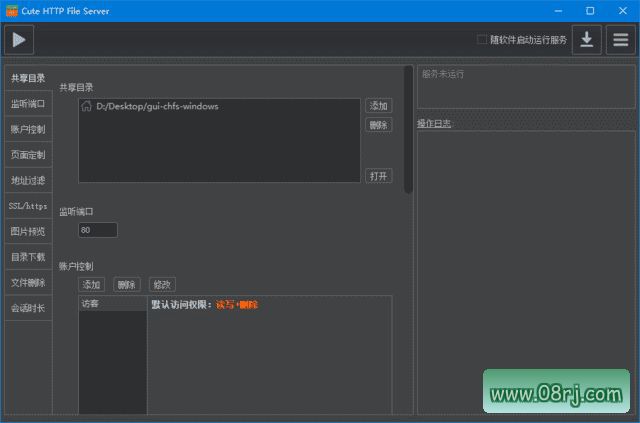Click 添加 beside the shared directory list
This screenshot has width=640, height=423.
click(378, 106)
